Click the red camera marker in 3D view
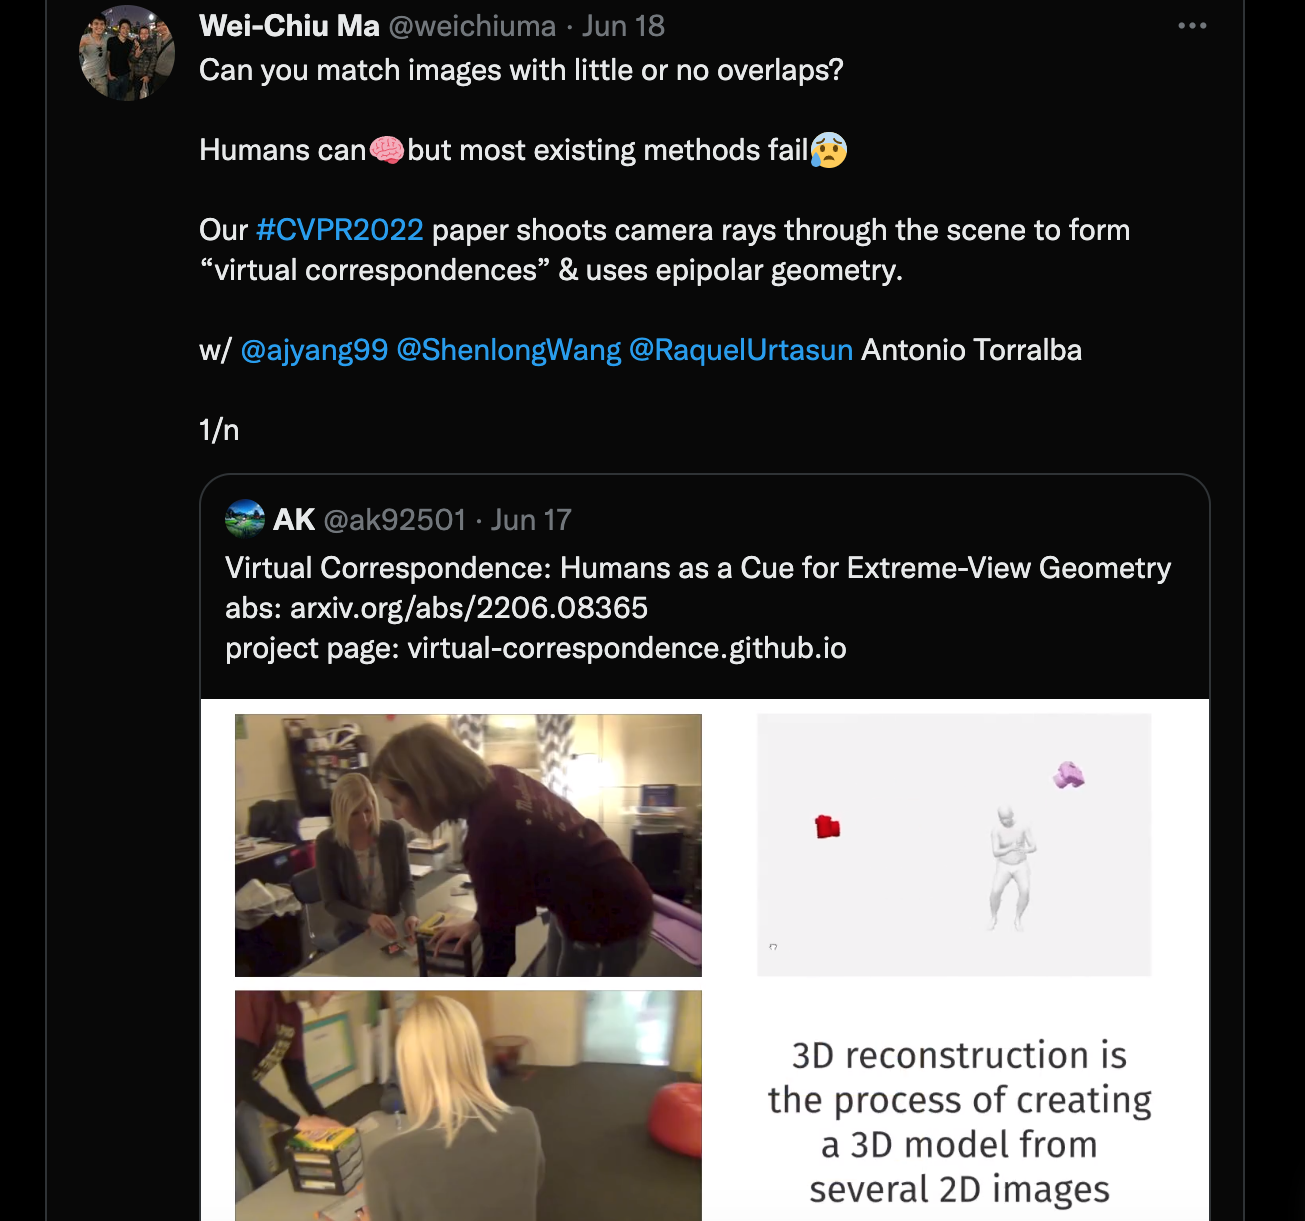 [827, 827]
